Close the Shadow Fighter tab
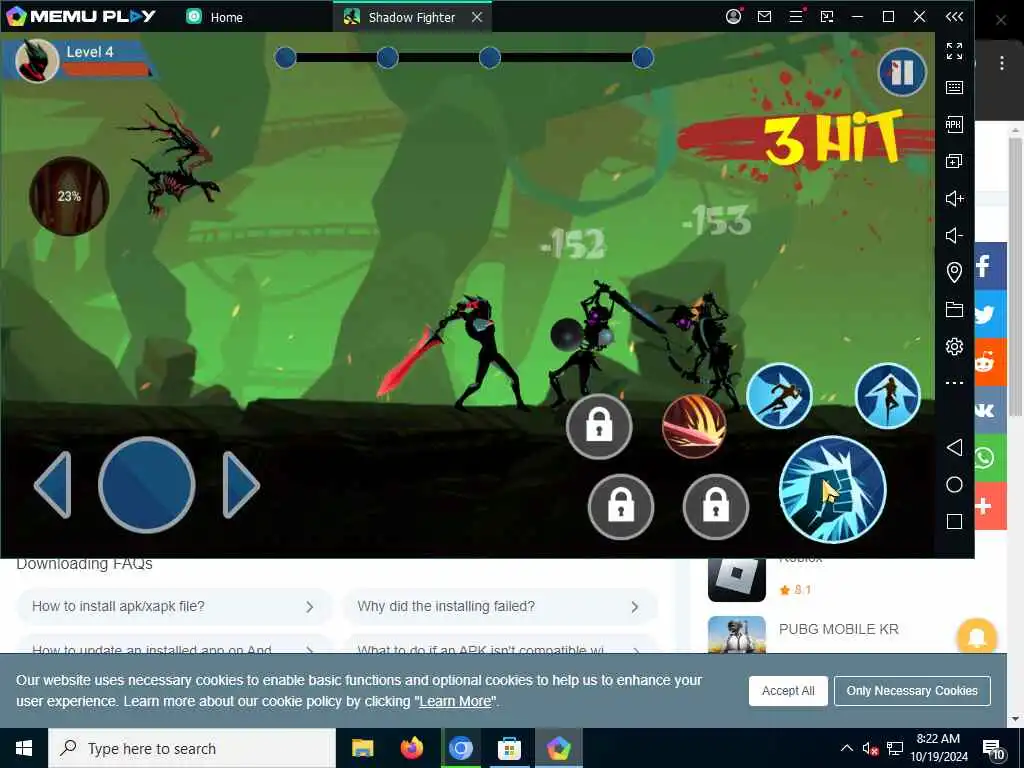This screenshot has height=768, width=1024. (477, 17)
